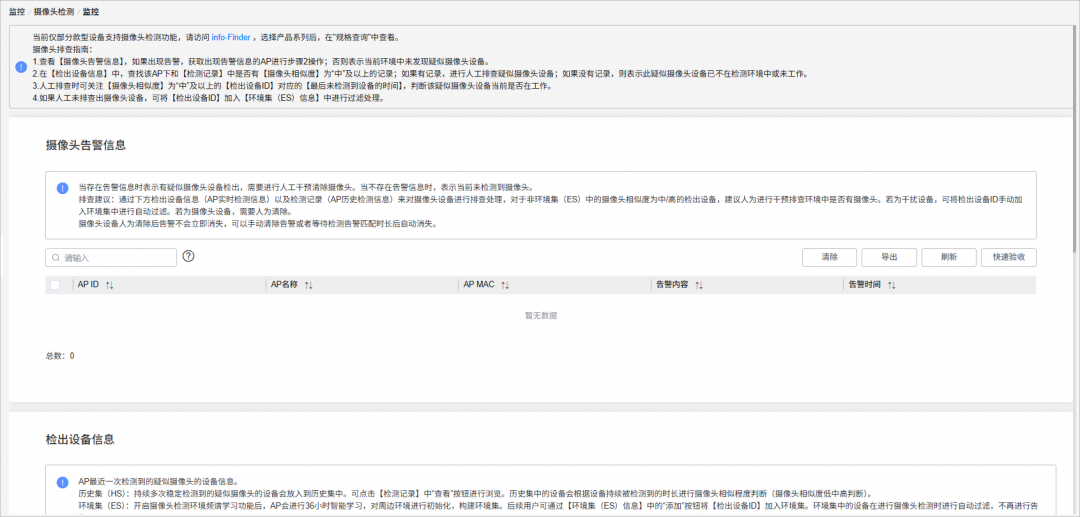Viewport: 1080px width, 517px height.
Task: Sort by AP名称 column arrows
Action: coord(309,285)
